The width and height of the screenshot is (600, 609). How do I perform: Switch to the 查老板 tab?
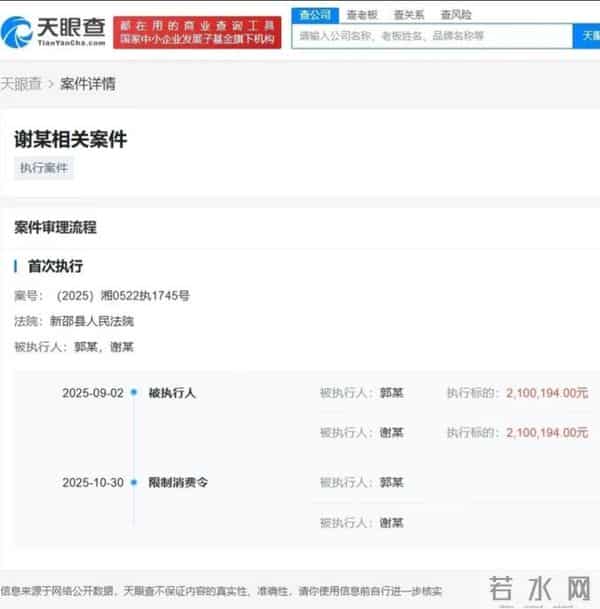(362, 15)
